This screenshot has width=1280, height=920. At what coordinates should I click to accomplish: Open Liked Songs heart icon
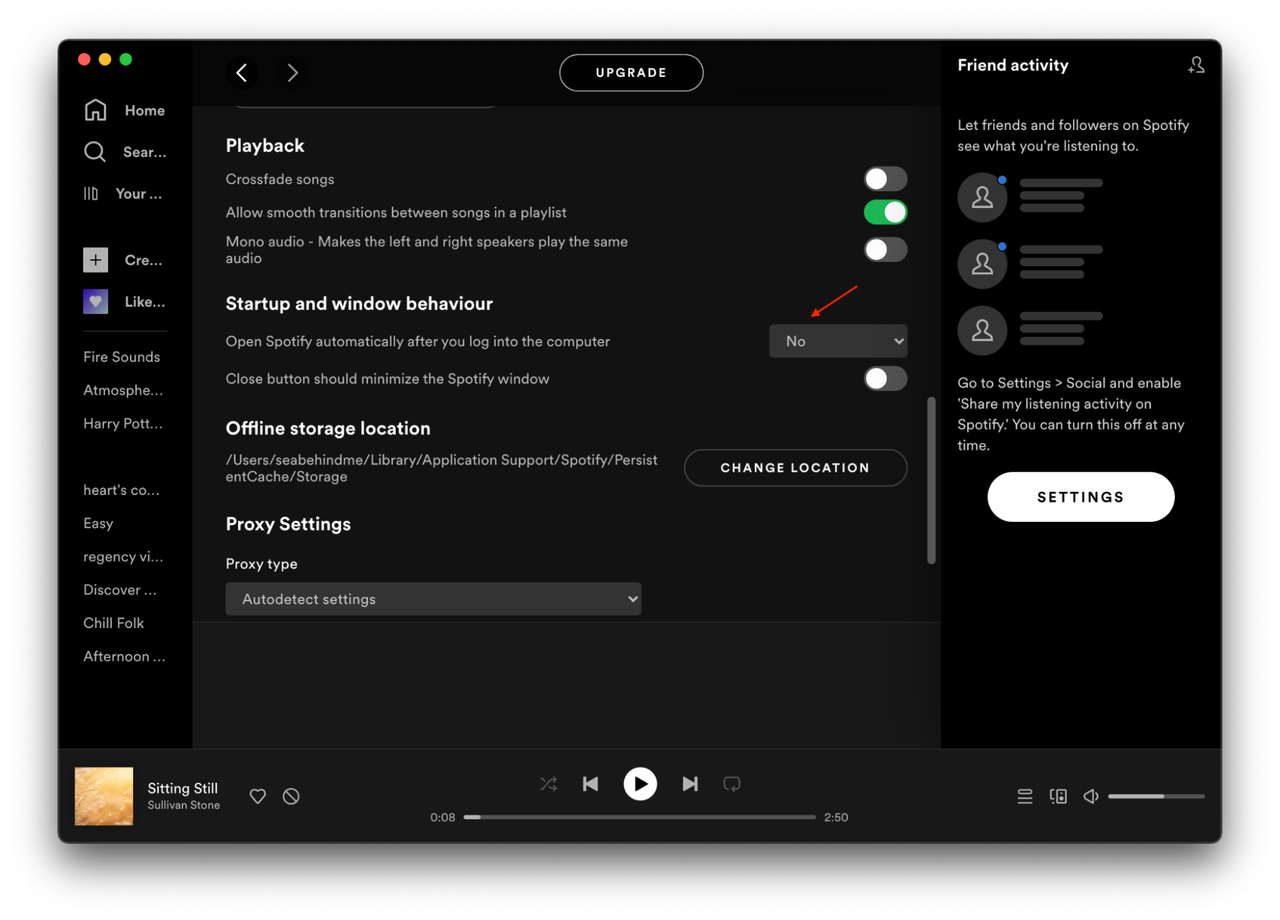pyautogui.click(x=95, y=301)
